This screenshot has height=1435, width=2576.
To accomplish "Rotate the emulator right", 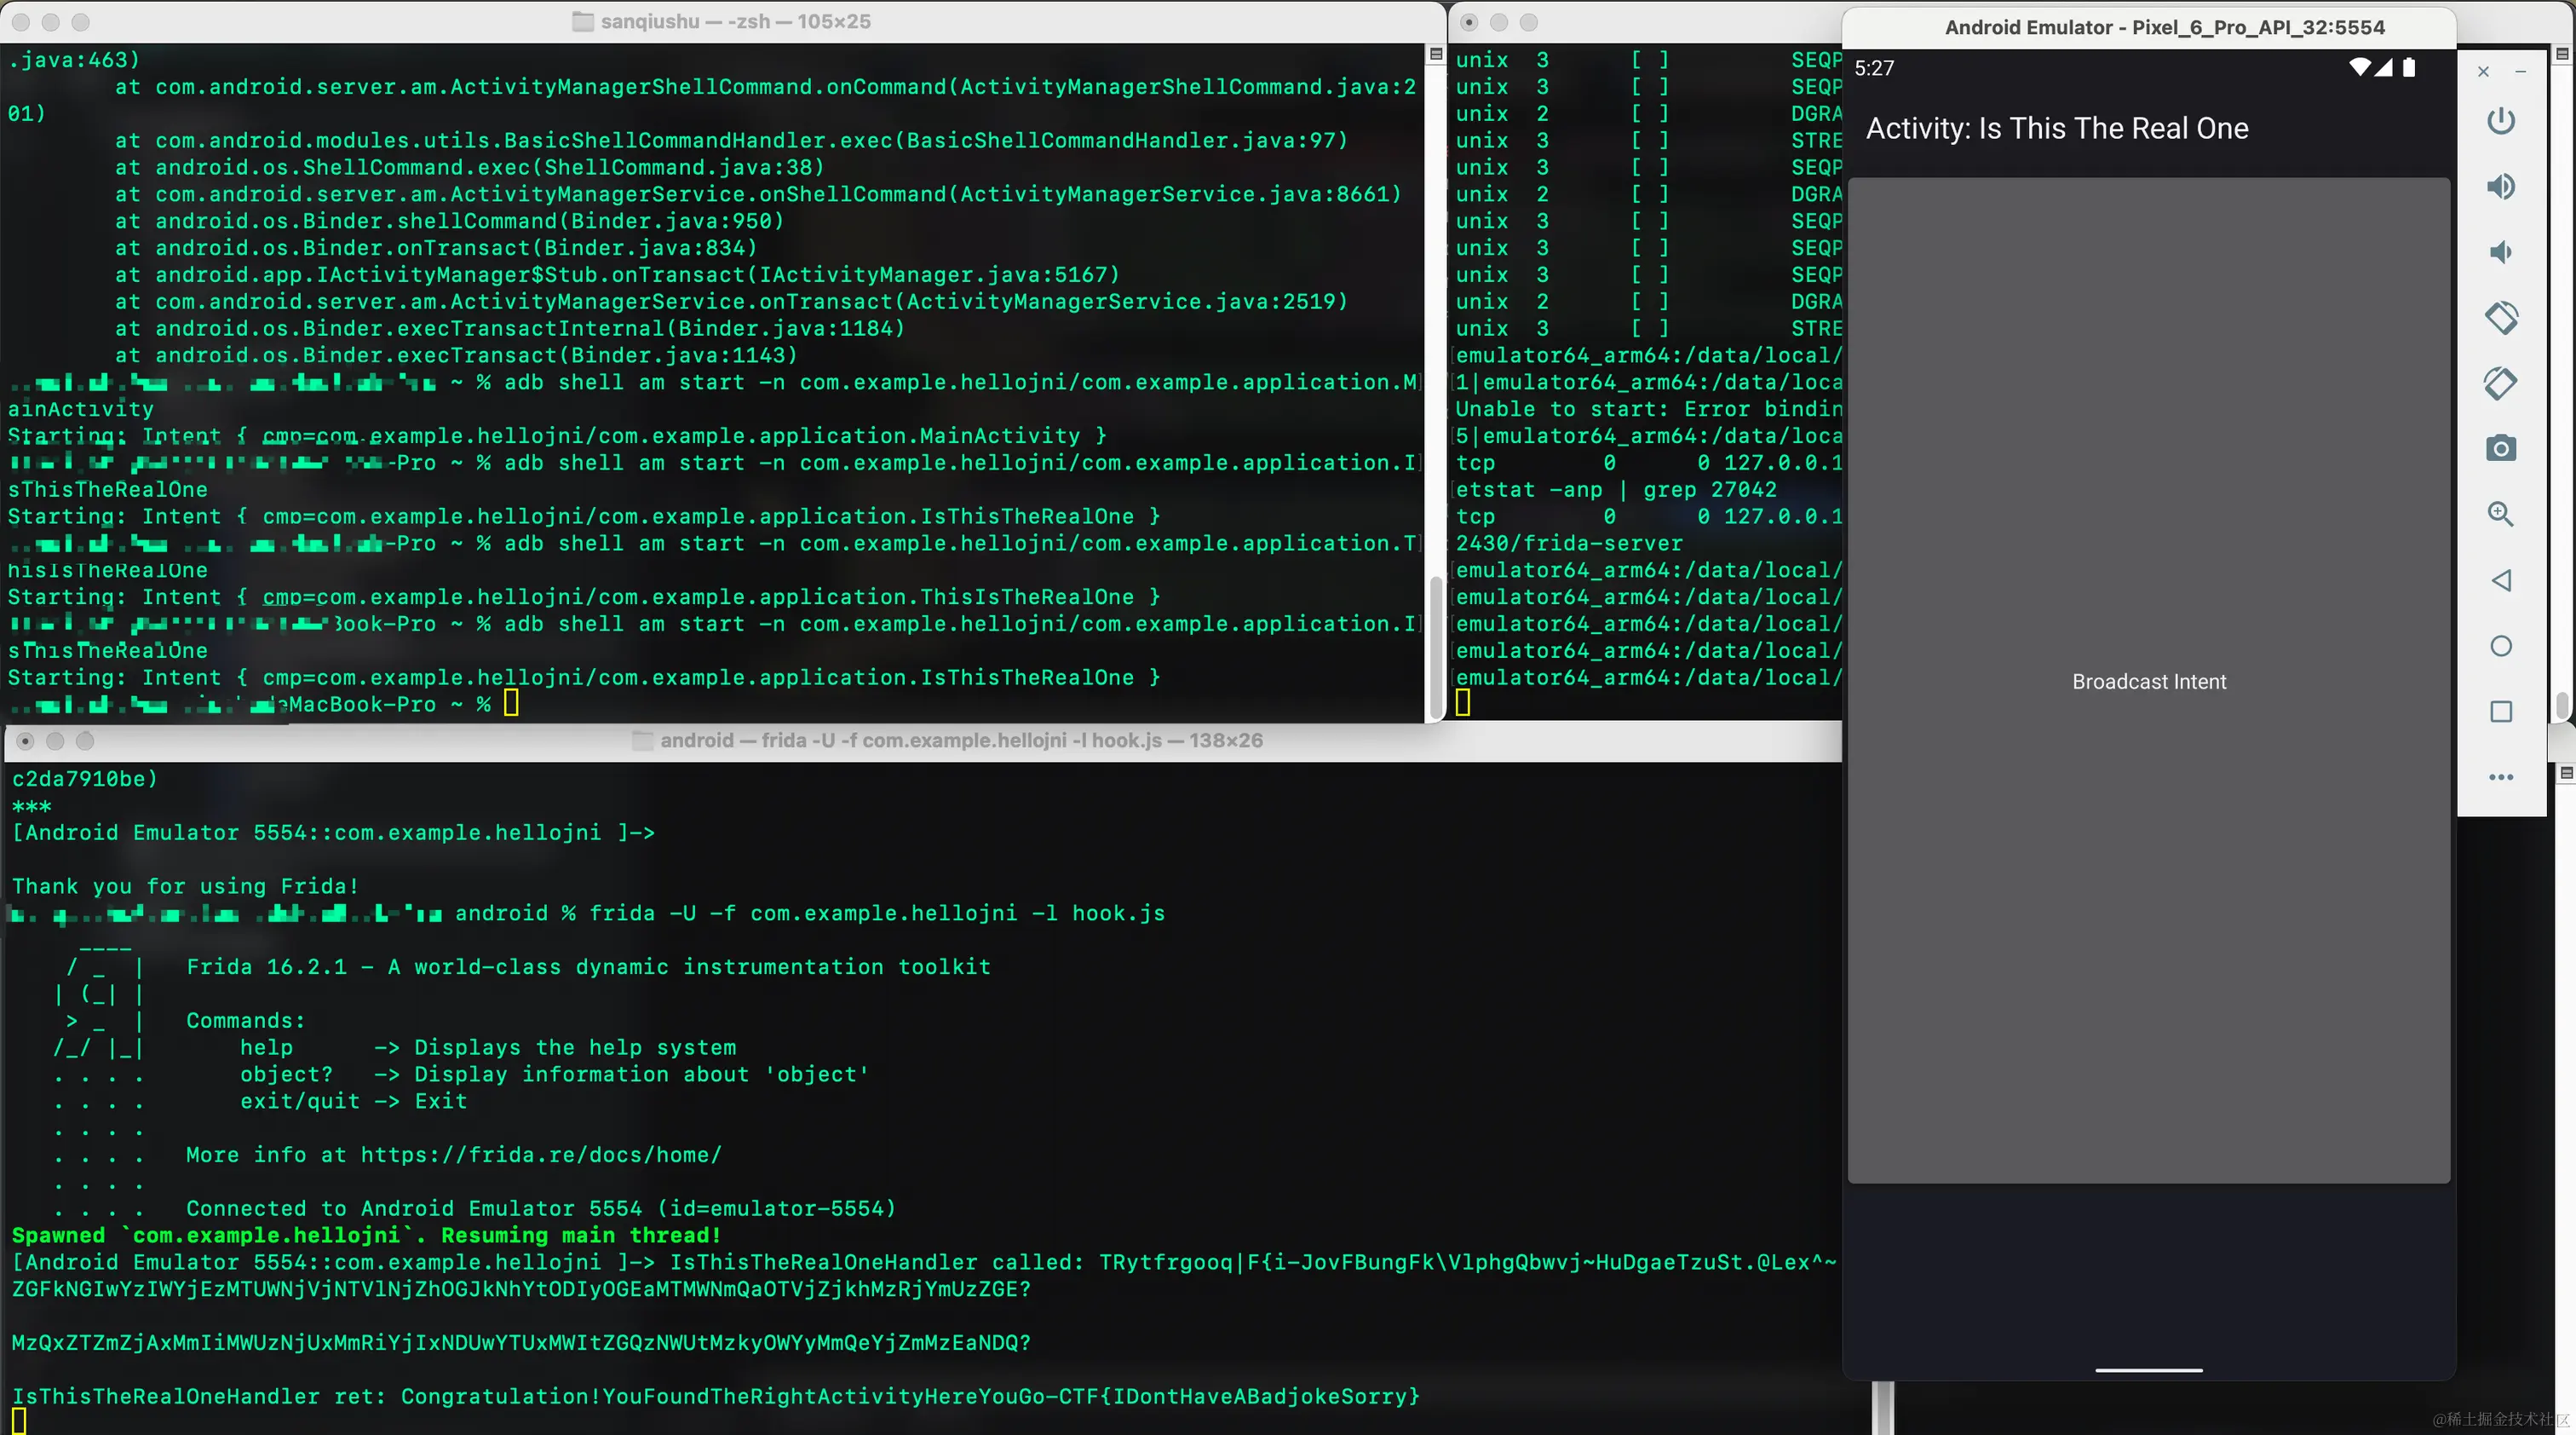I will point(2500,383).
